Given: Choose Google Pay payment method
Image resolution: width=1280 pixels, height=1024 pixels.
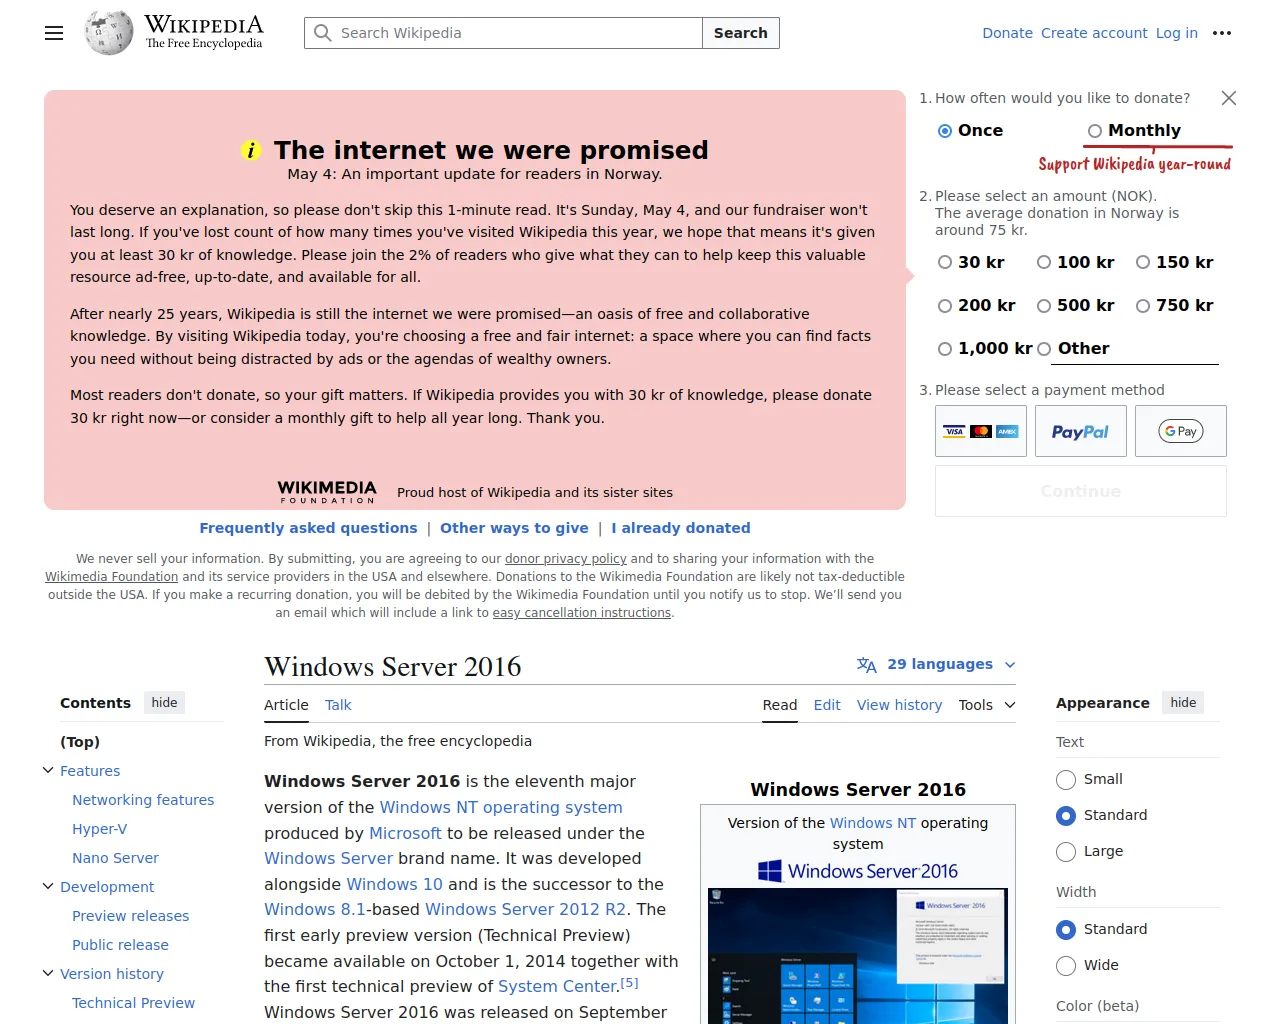Looking at the screenshot, I should [x=1181, y=431].
